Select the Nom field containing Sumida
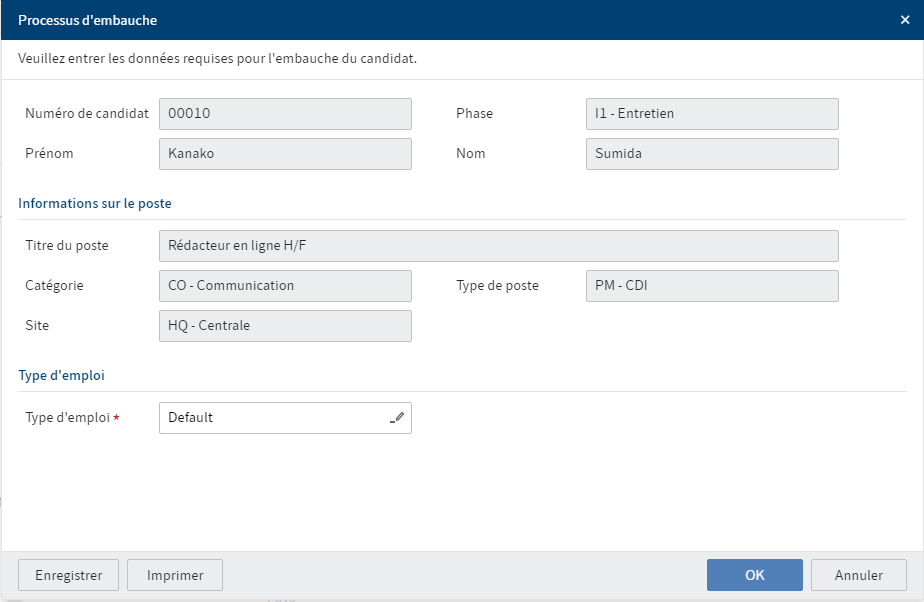 711,154
